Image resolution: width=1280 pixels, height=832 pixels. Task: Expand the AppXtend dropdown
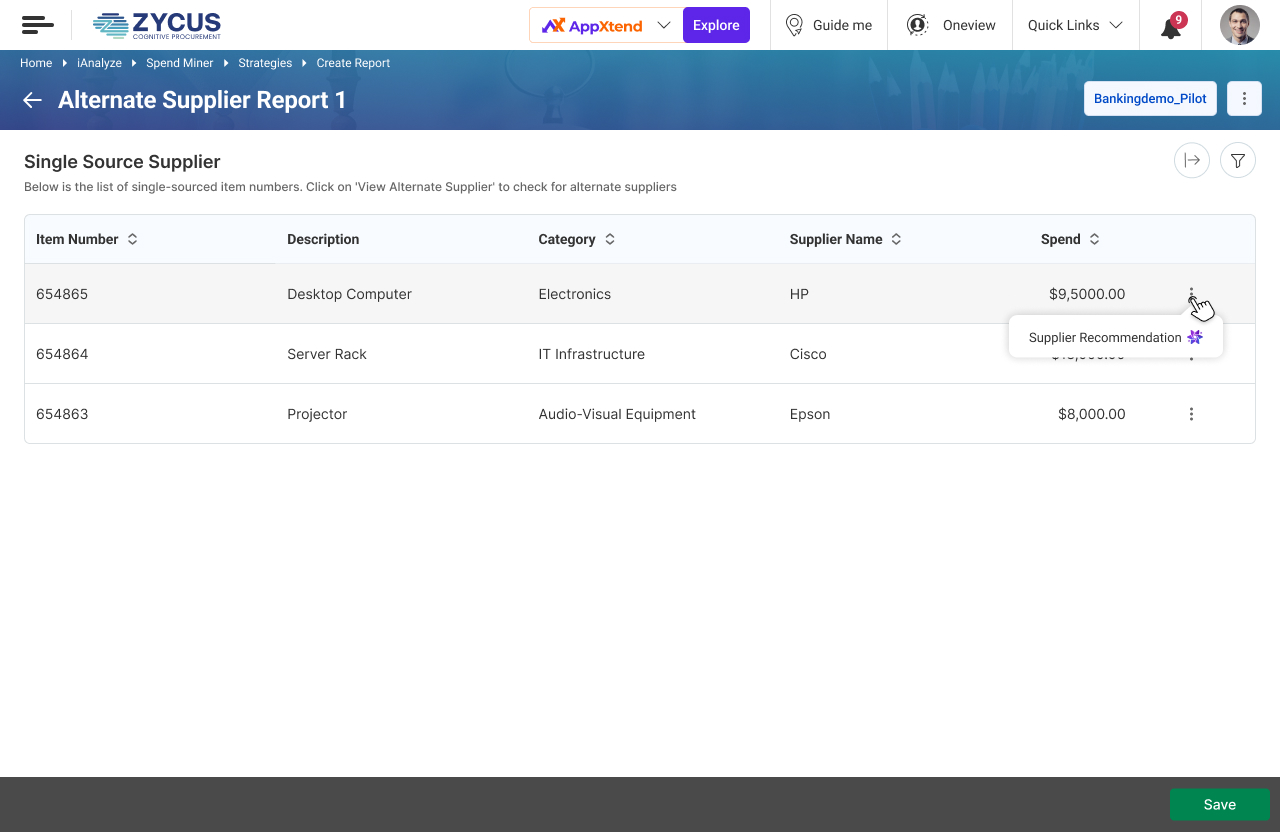pos(663,25)
